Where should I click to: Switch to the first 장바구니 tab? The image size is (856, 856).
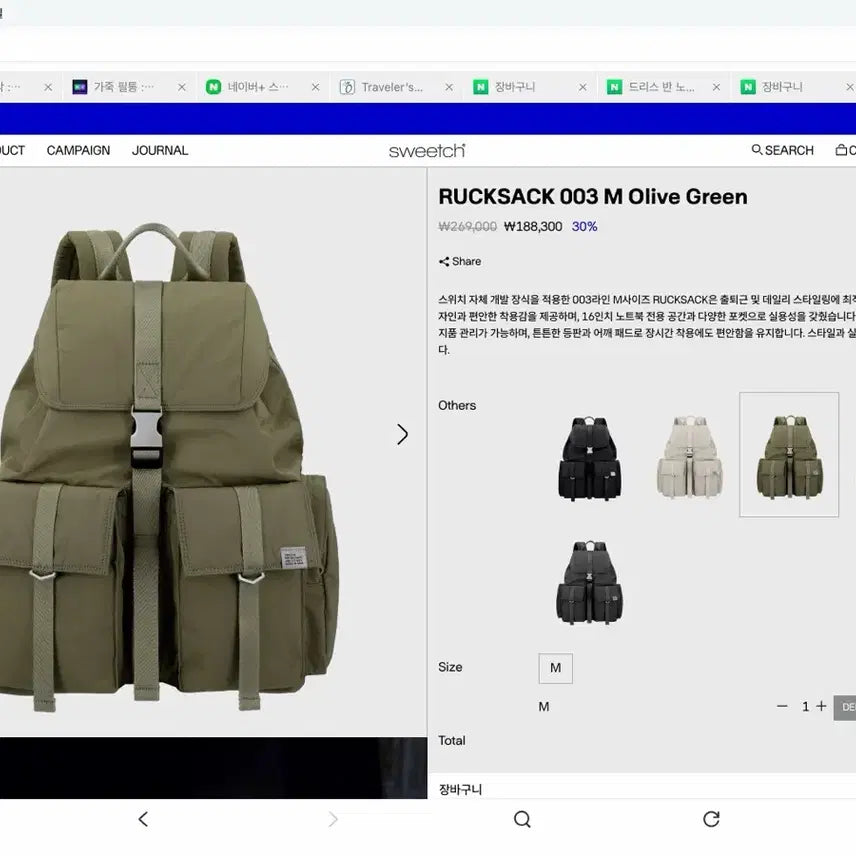[530, 87]
